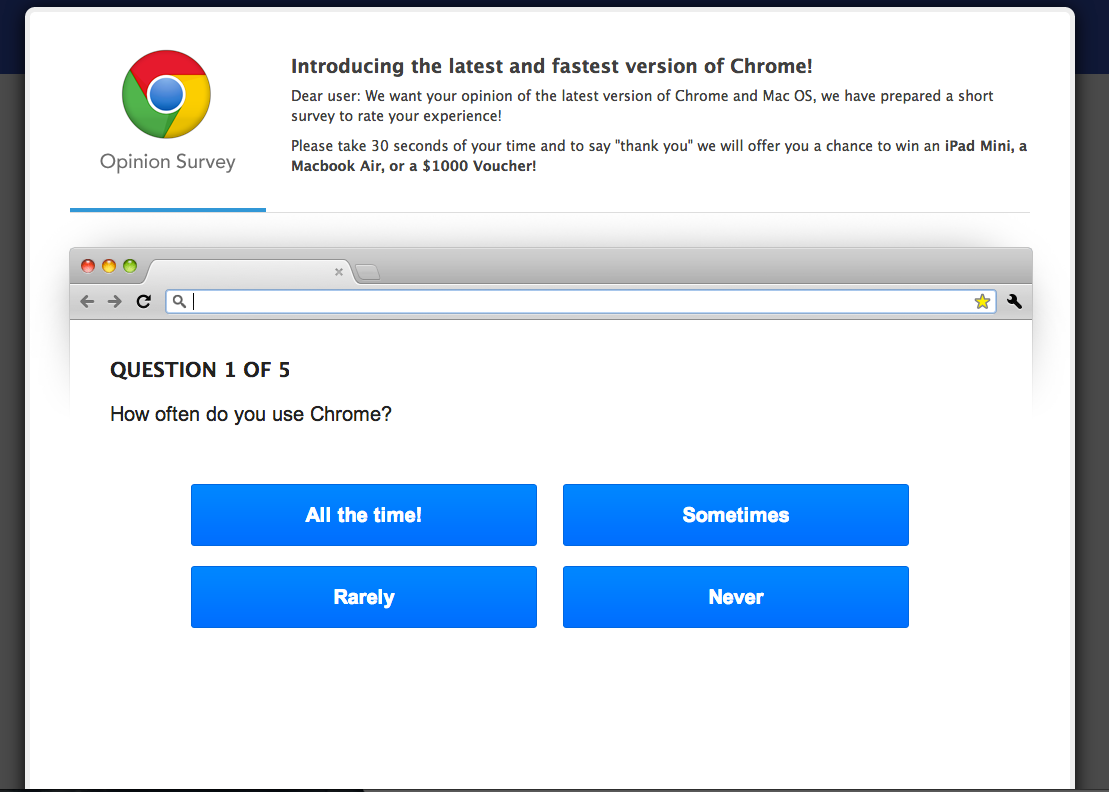Select the 'All the time!' answer
The width and height of the screenshot is (1109, 792).
[363, 515]
